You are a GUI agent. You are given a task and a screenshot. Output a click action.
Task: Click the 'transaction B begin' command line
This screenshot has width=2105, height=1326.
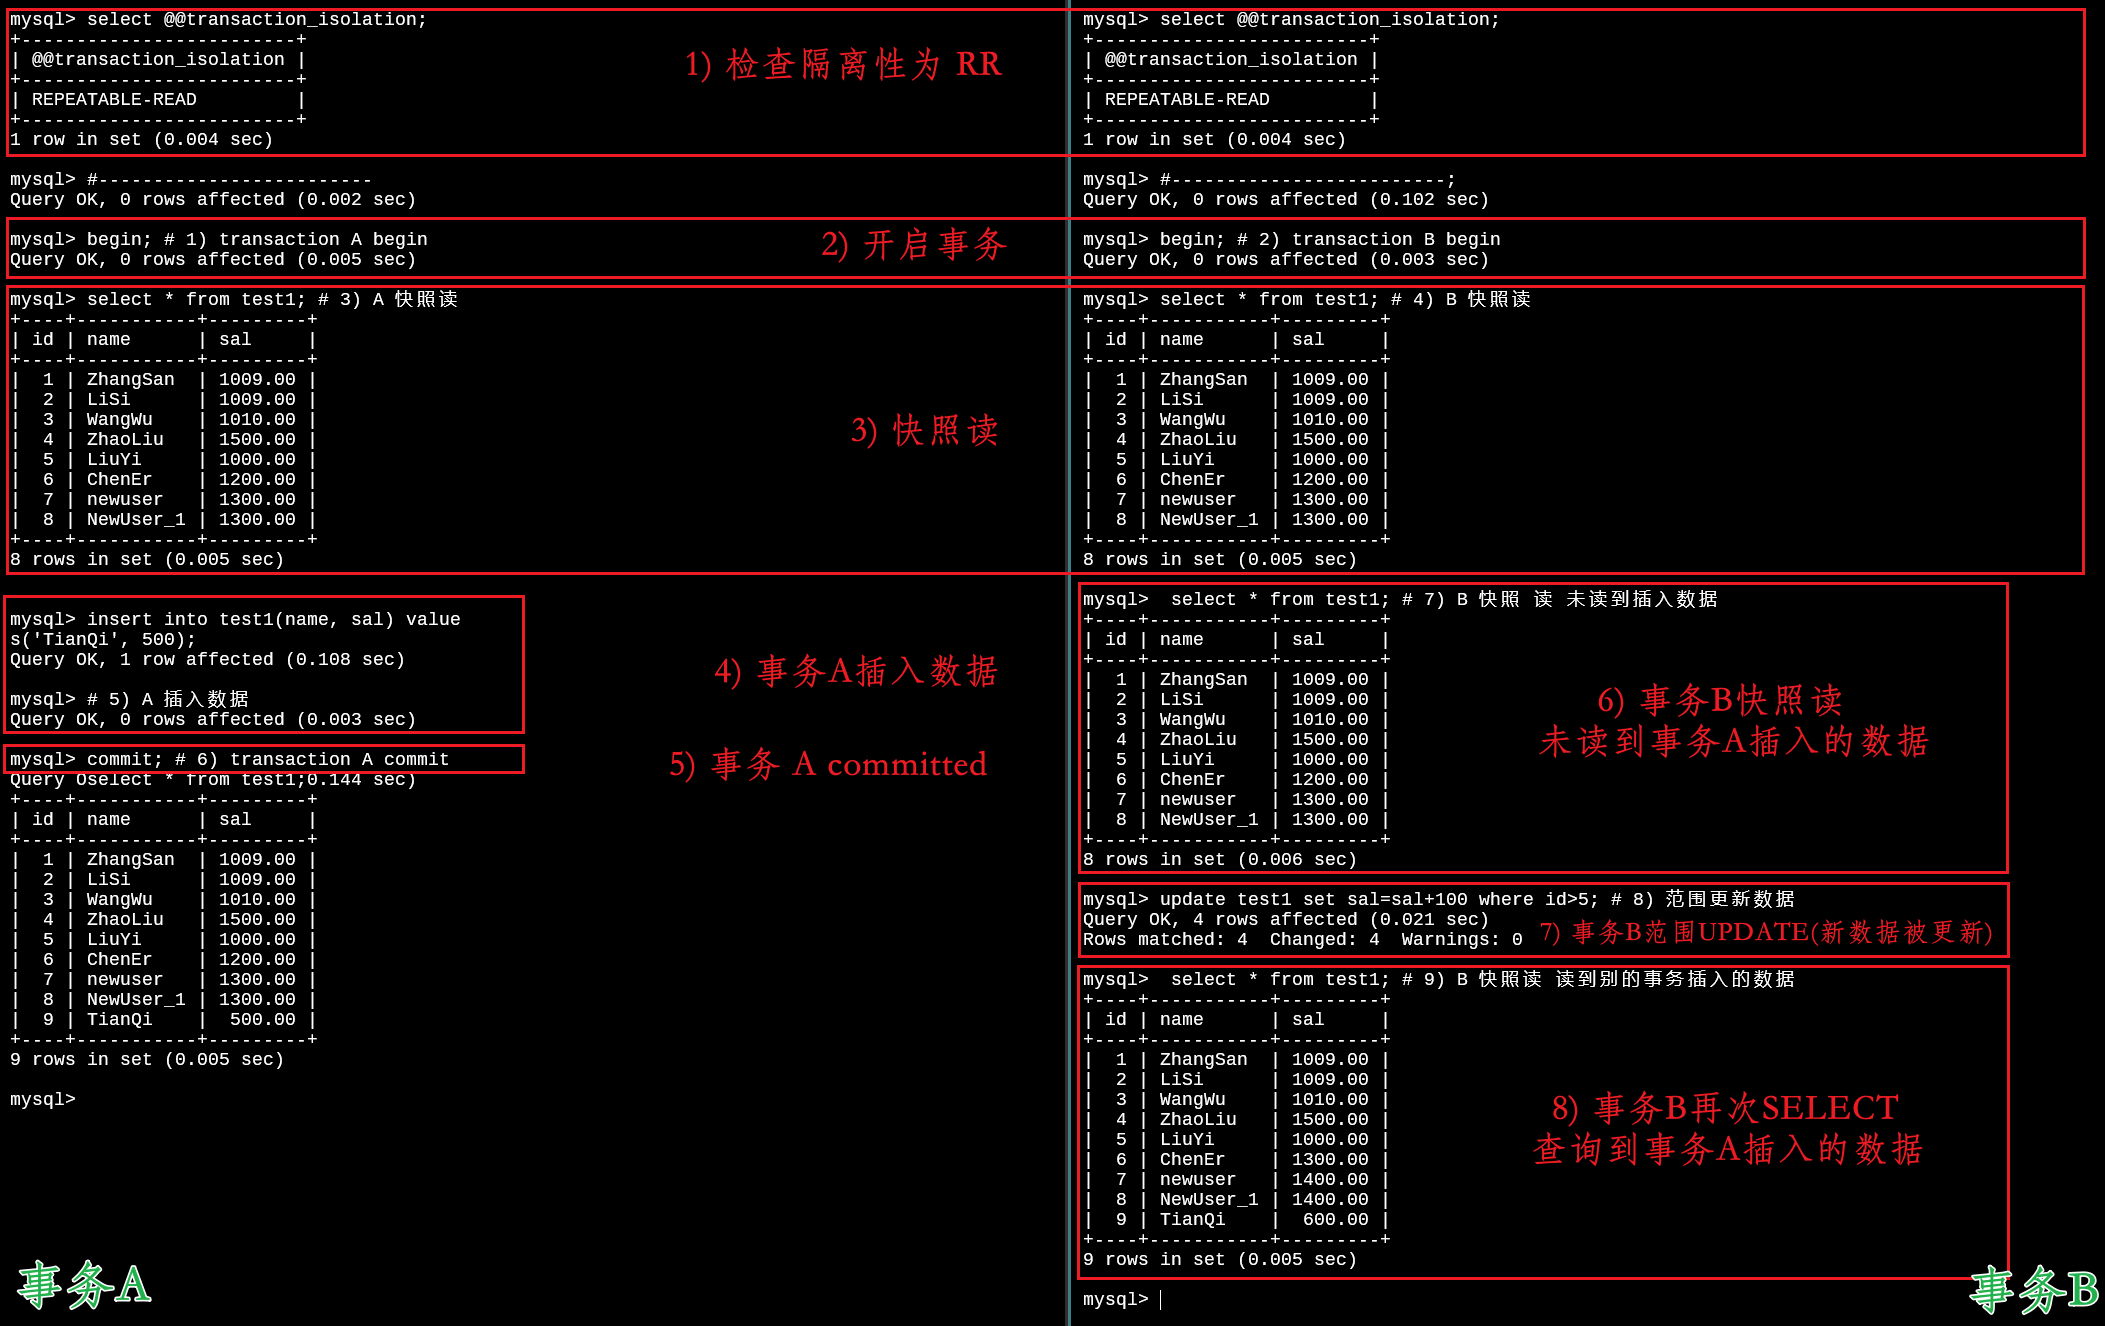[x=1291, y=239]
